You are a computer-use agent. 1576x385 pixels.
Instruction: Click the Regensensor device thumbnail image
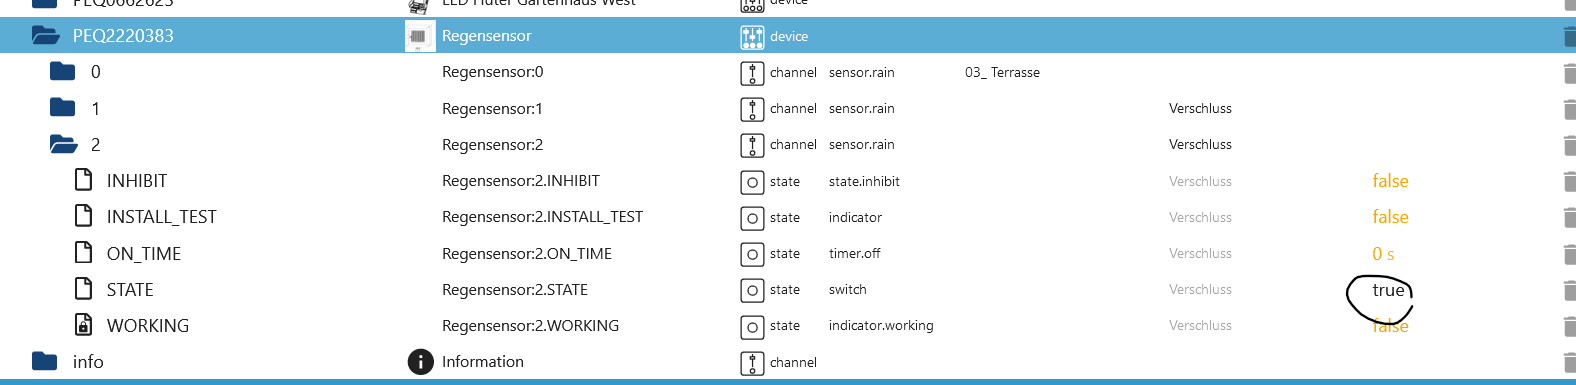[420, 36]
